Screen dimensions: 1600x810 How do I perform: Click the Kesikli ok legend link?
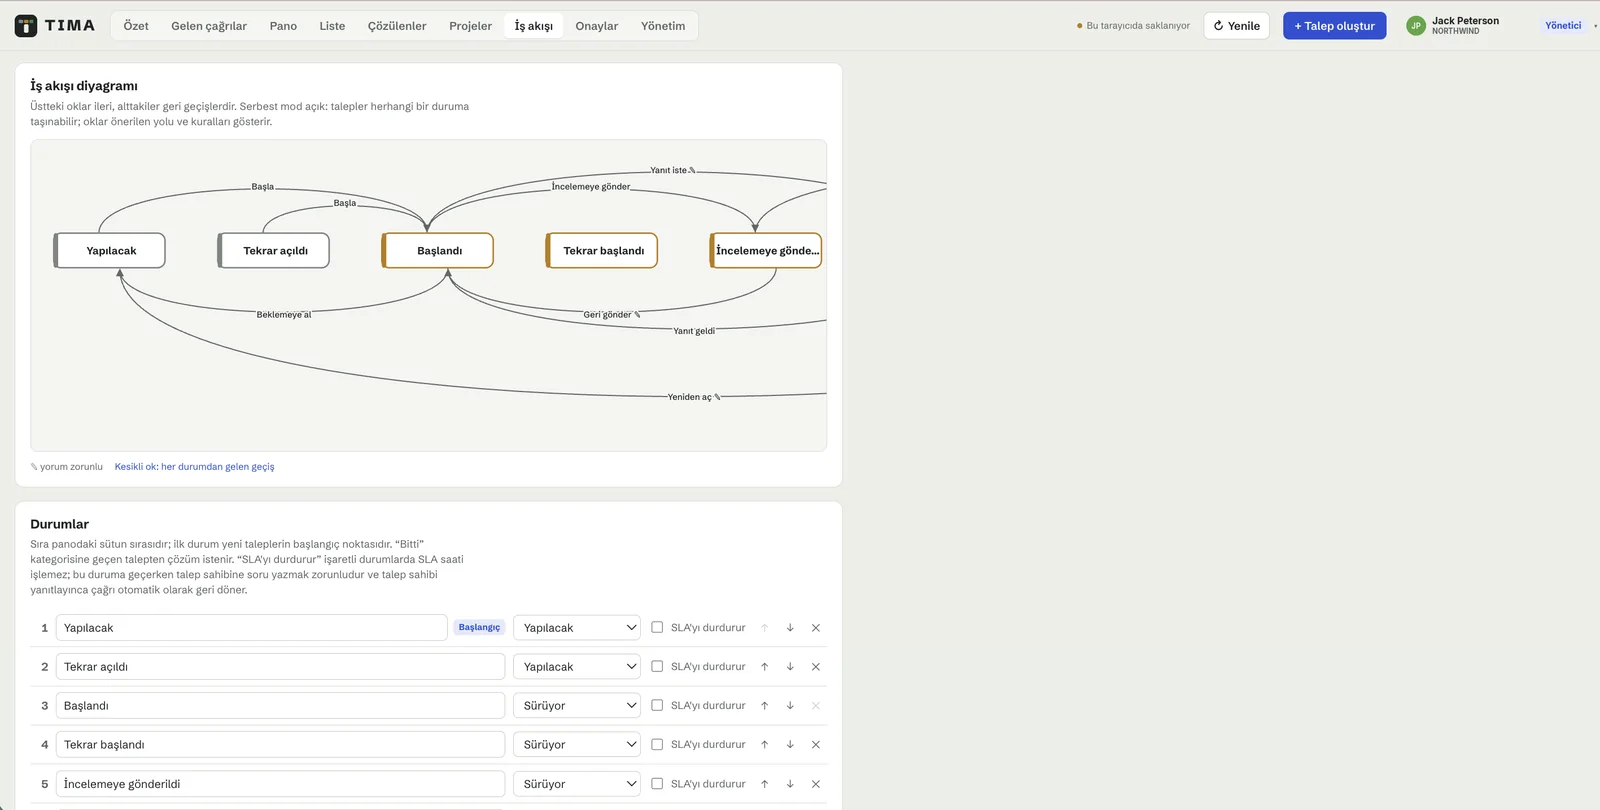coord(194,467)
